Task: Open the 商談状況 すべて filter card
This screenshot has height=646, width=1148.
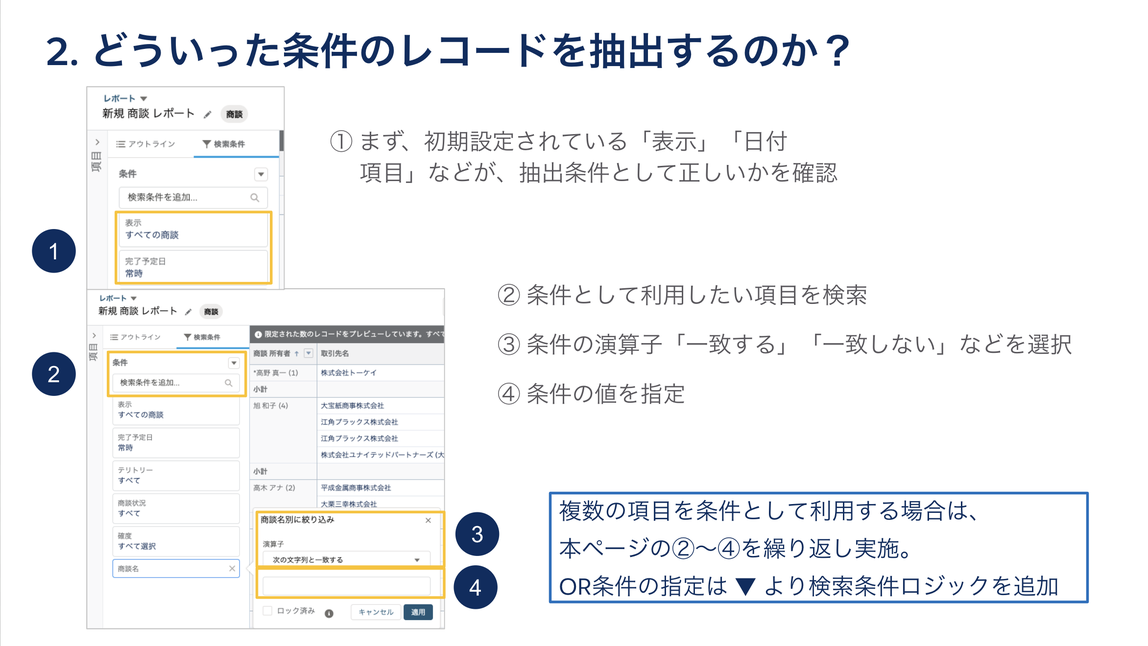Action: coord(175,508)
